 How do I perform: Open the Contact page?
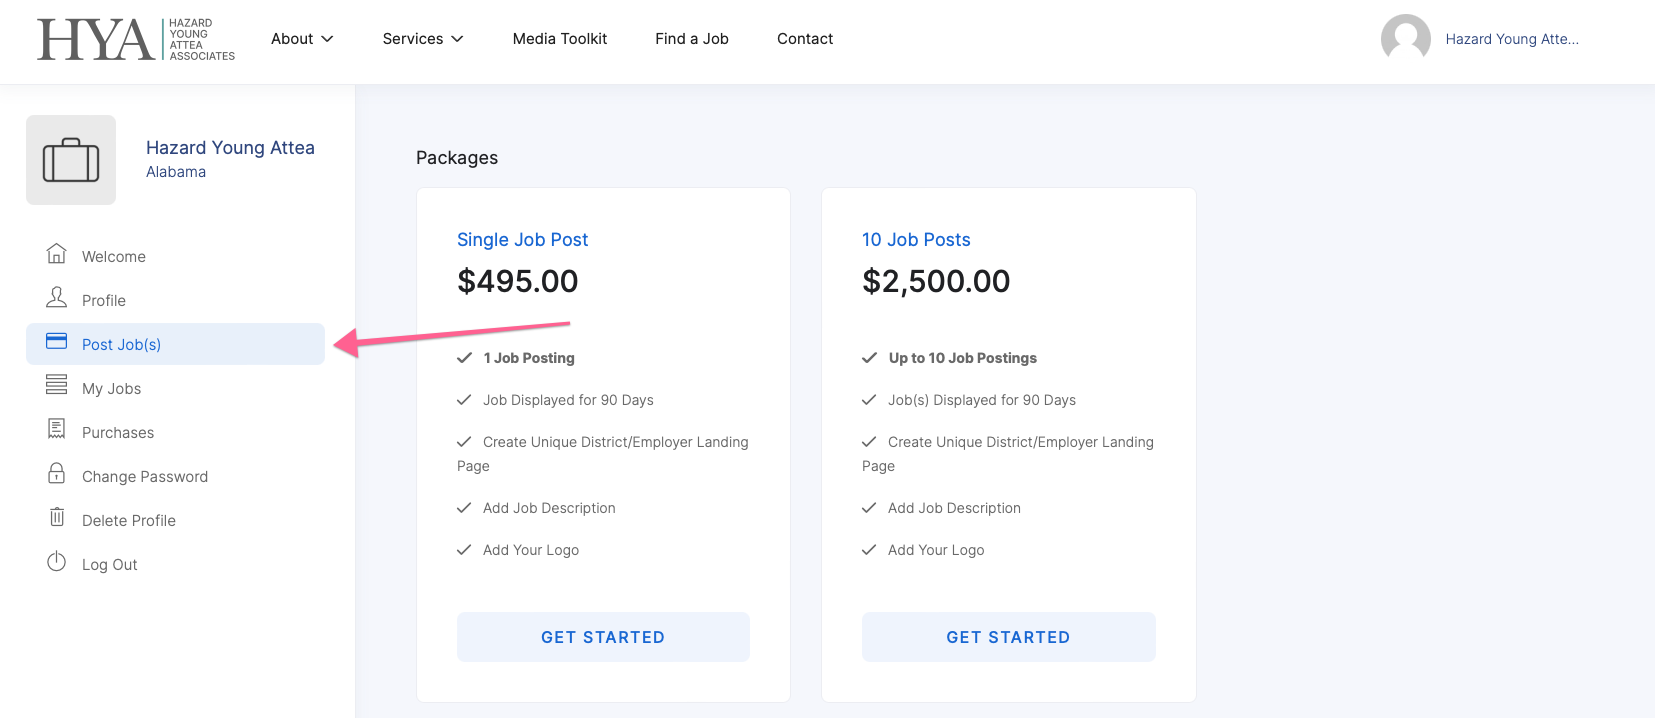[805, 39]
